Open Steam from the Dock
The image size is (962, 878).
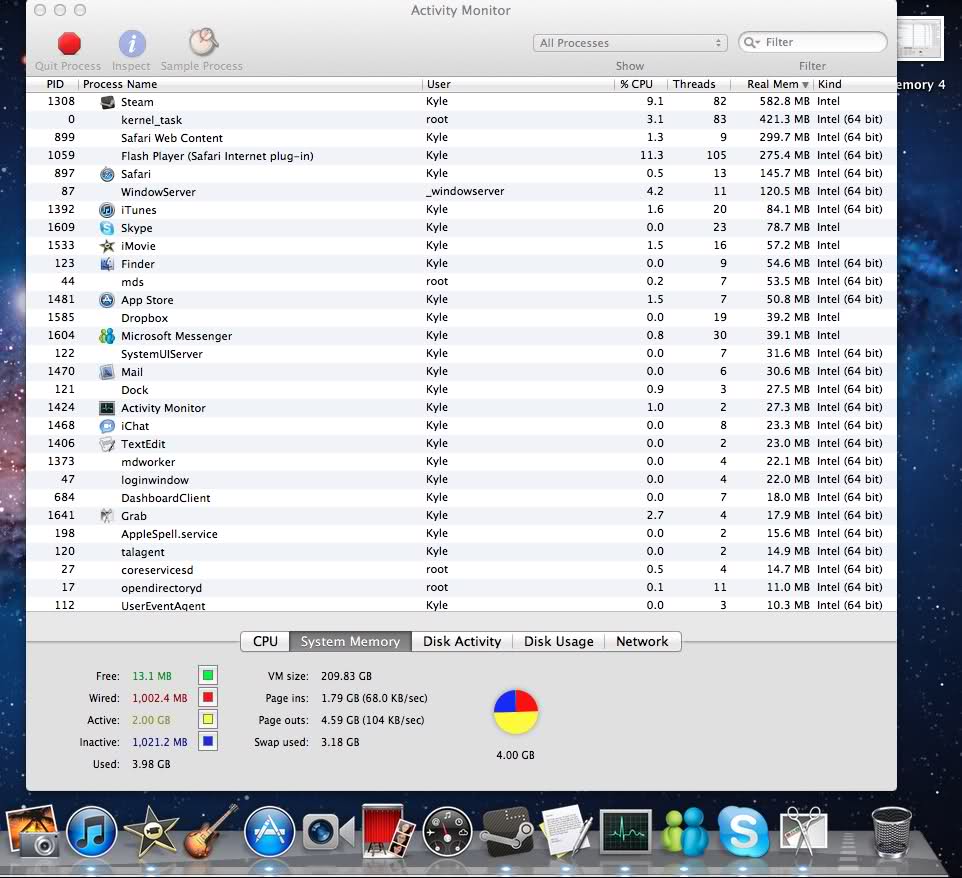coord(507,832)
